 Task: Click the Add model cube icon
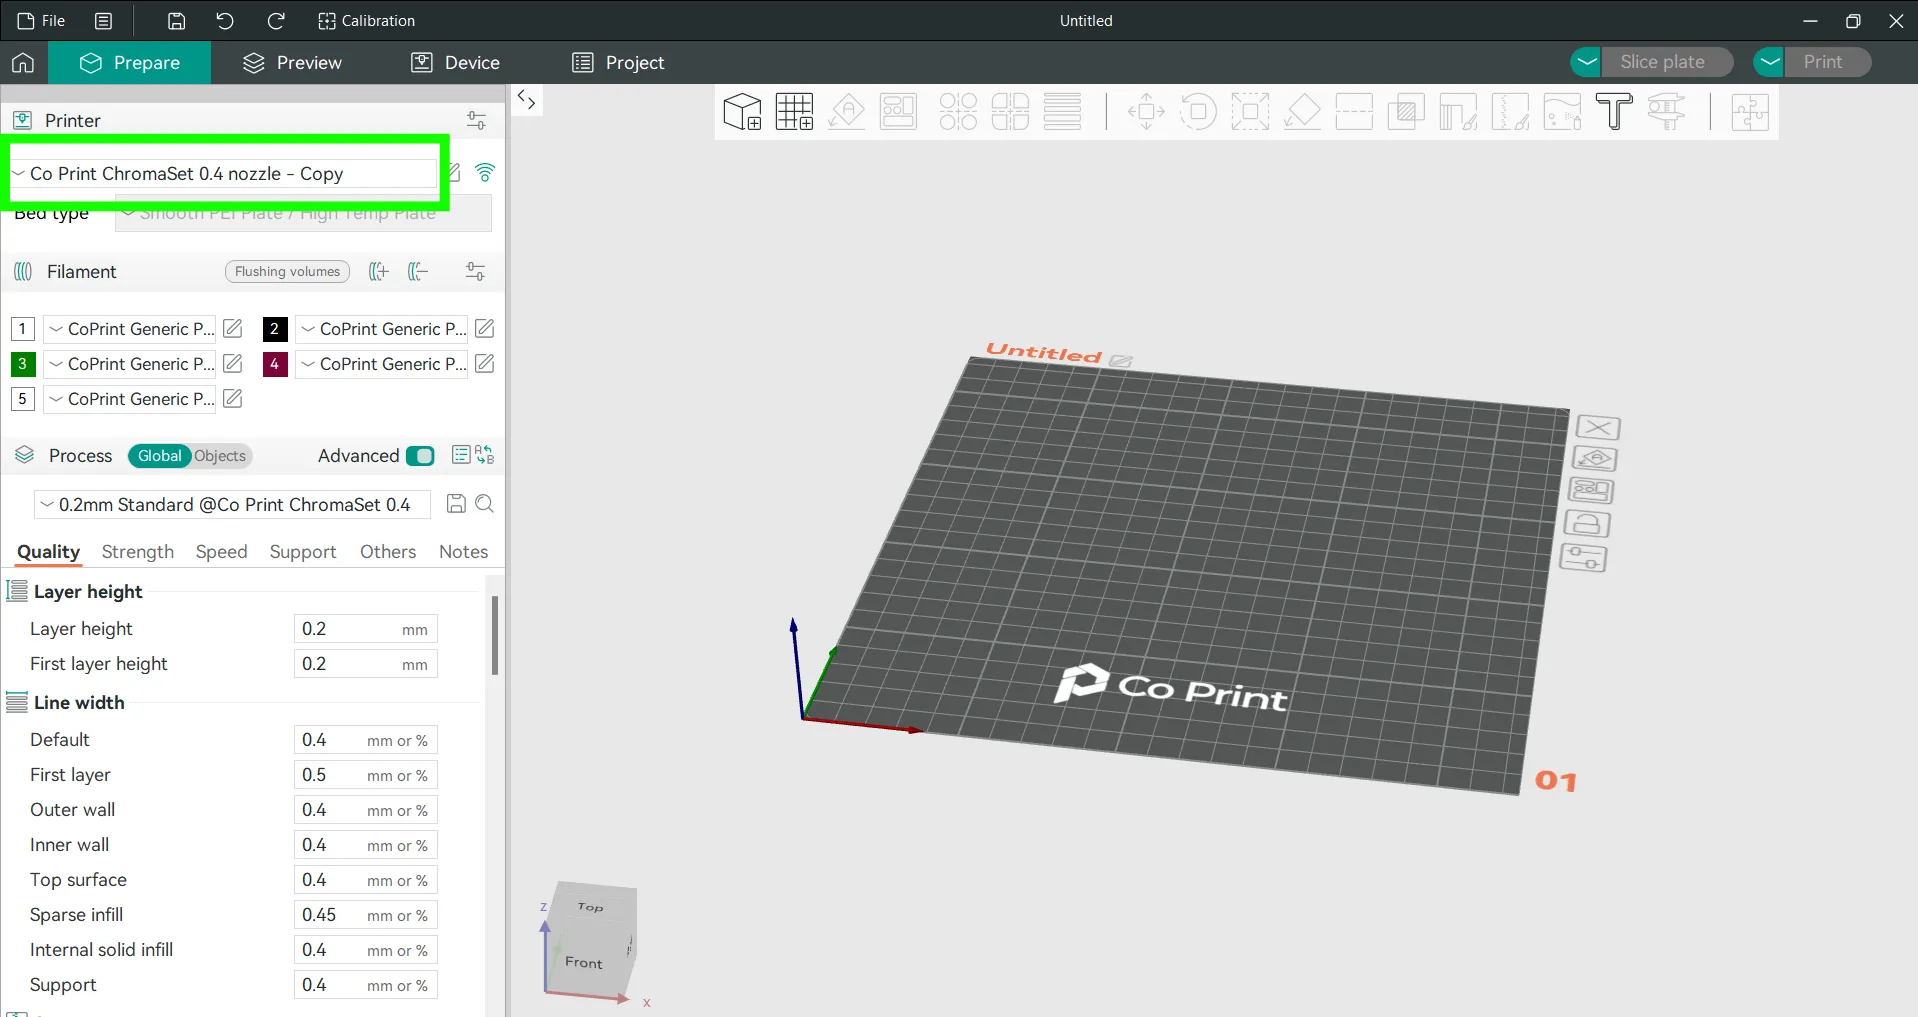point(742,112)
